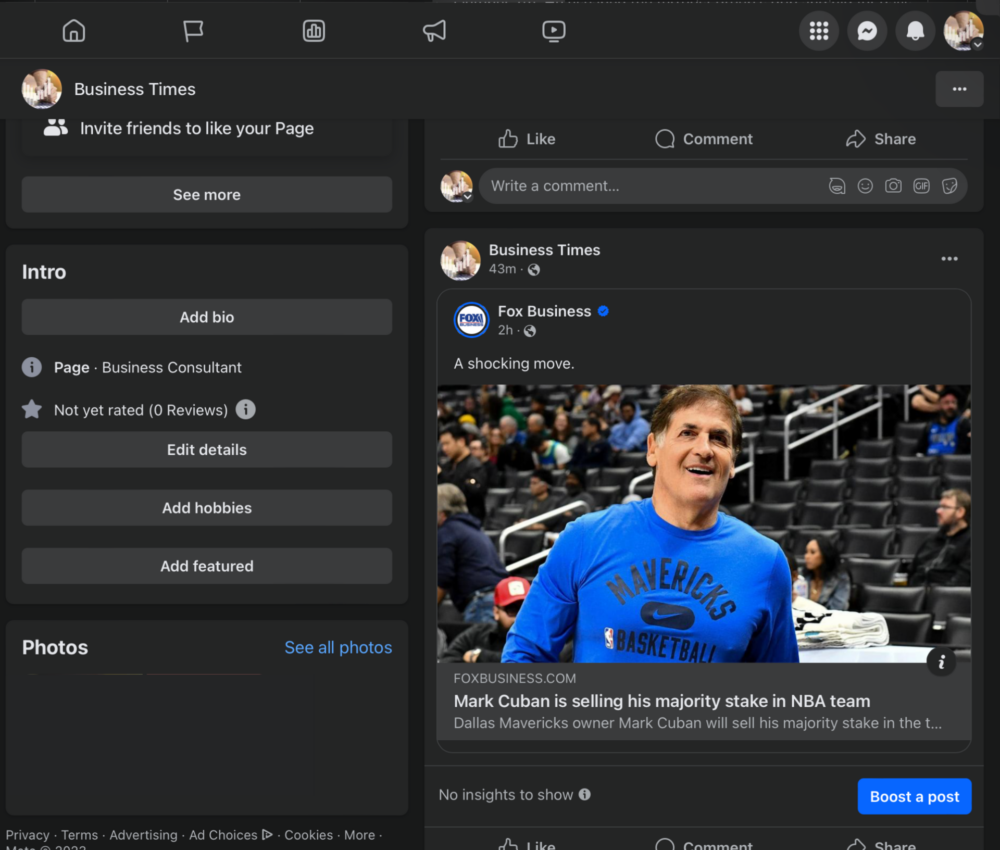Click the FOXBUSINESS.COM source label
The image size is (1000, 850).
[x=515, y=678]
